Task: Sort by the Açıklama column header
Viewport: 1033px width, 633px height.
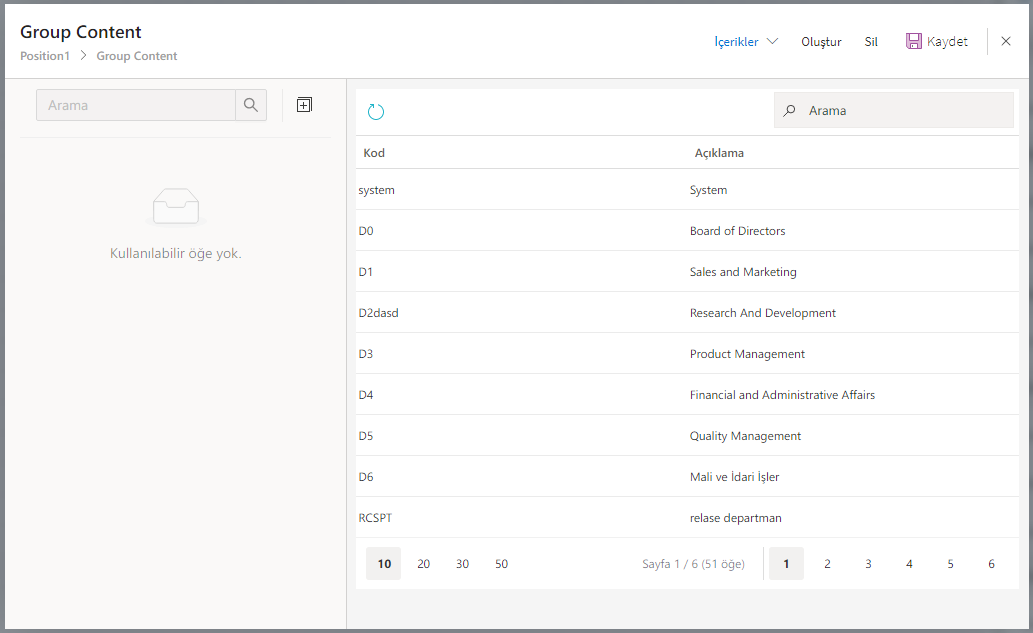Action: (719, 153)
